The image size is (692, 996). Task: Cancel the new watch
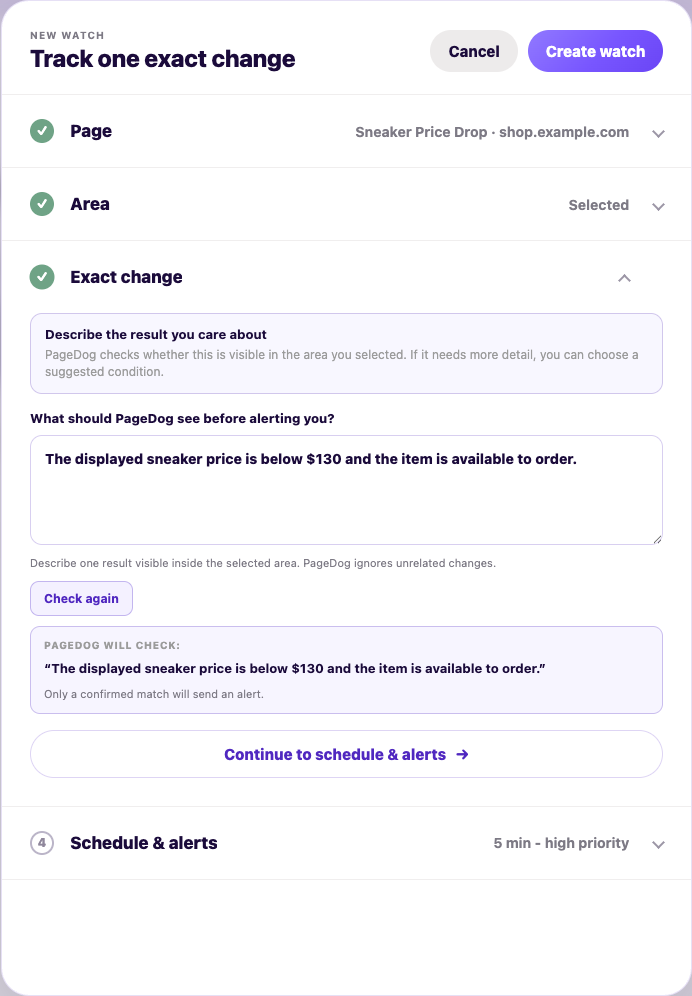[474, 51]
